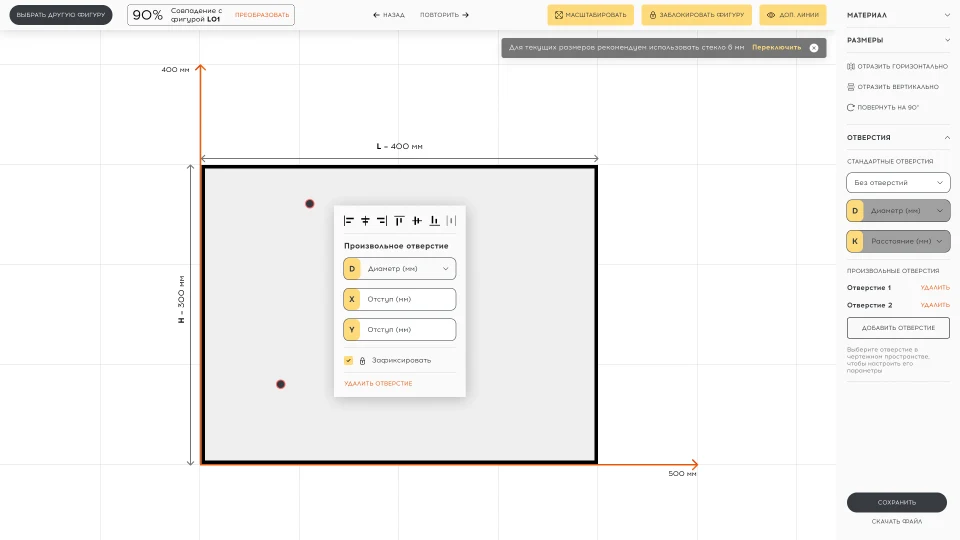Align hole to the top edge
Image resolution: width=960 pixels, height=540 pixels.
pyautogui.click(x=399, y=220)
